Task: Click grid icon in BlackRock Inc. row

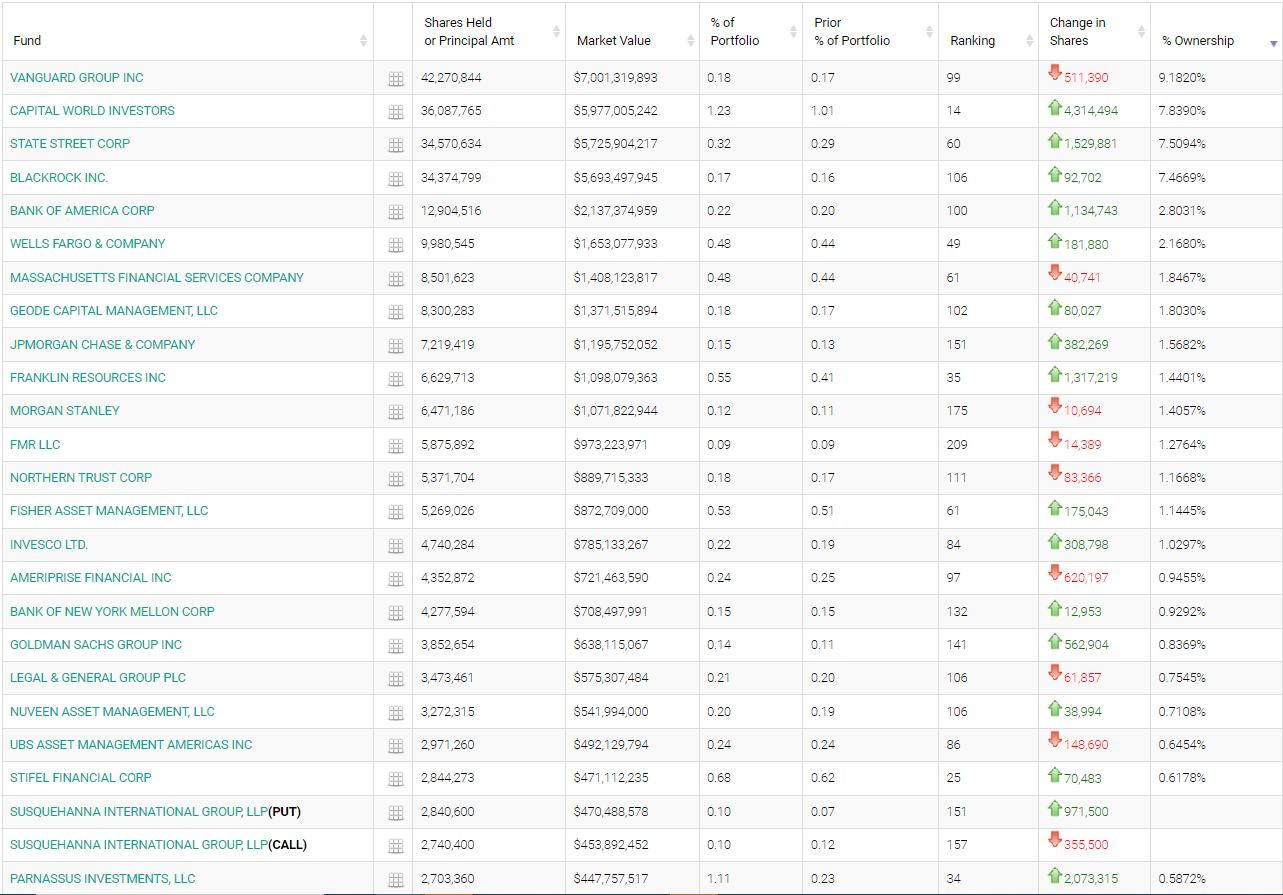Action: click(395, 179)
